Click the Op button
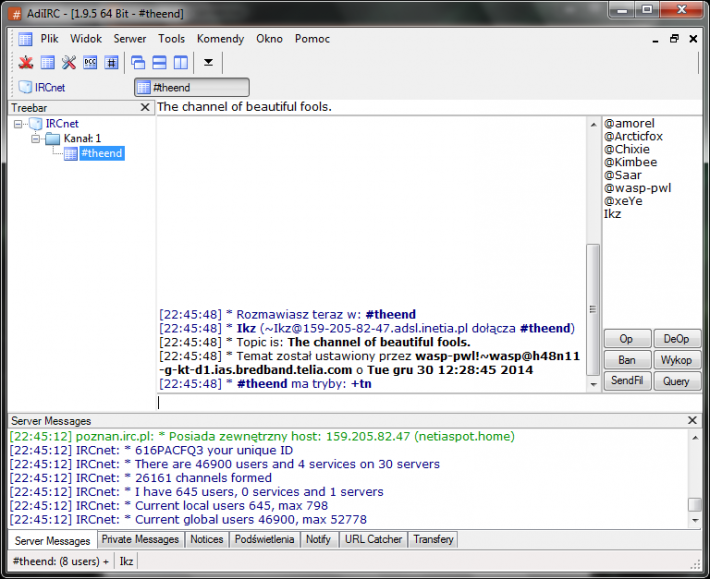 coord(627,339)
